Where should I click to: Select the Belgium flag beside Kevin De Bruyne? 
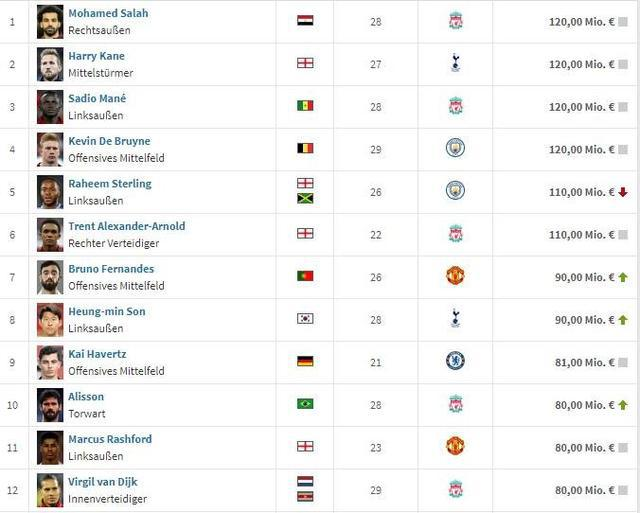click(x=305, y=148)
